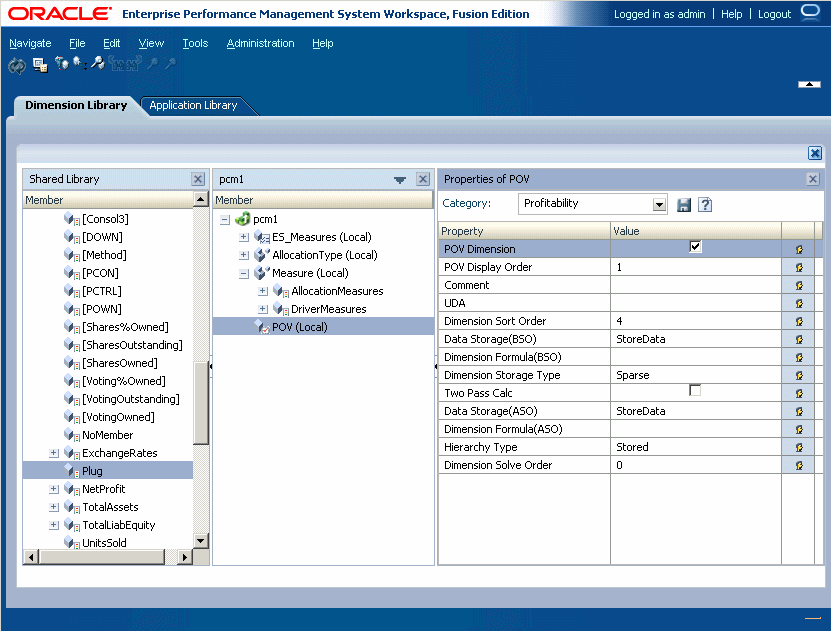831x631 pixels.
Task: Click the bulb icon for POV Dimension
Action: [799, 250]
